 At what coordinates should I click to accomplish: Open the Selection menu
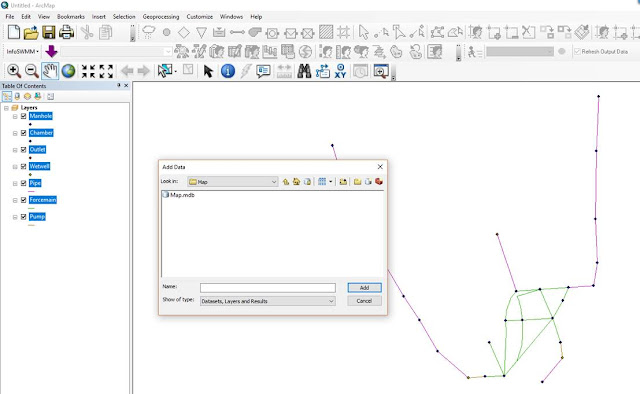124,17
